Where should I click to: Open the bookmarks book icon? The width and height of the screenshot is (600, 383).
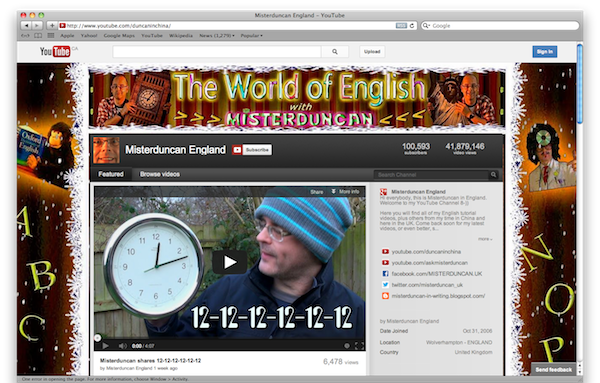point(38,36)
